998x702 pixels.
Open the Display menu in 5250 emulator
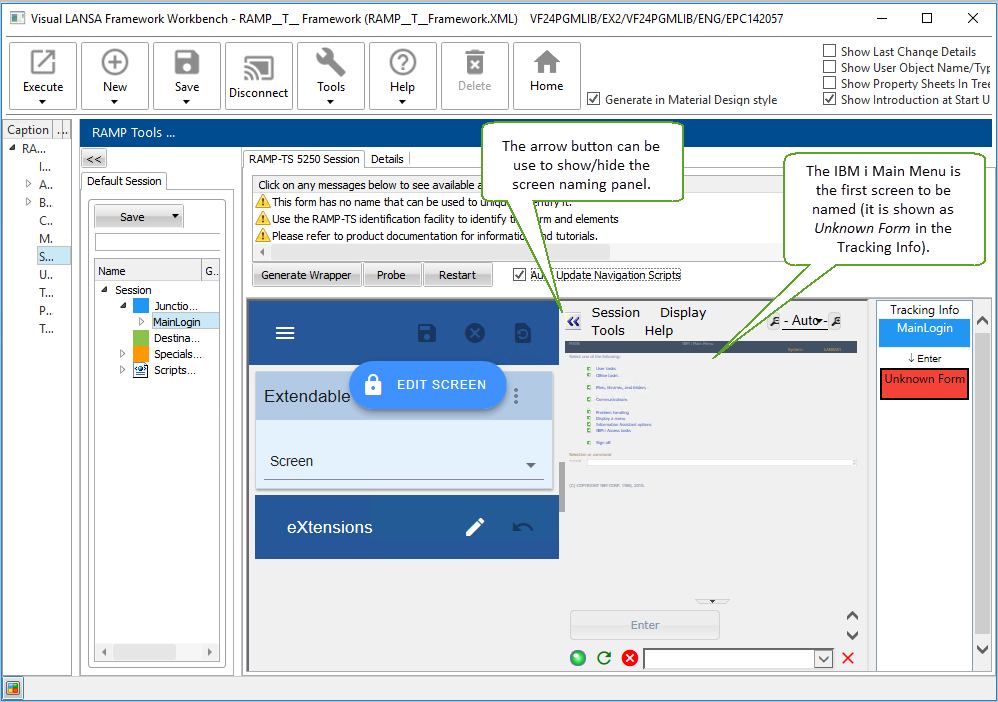[683, 312]
